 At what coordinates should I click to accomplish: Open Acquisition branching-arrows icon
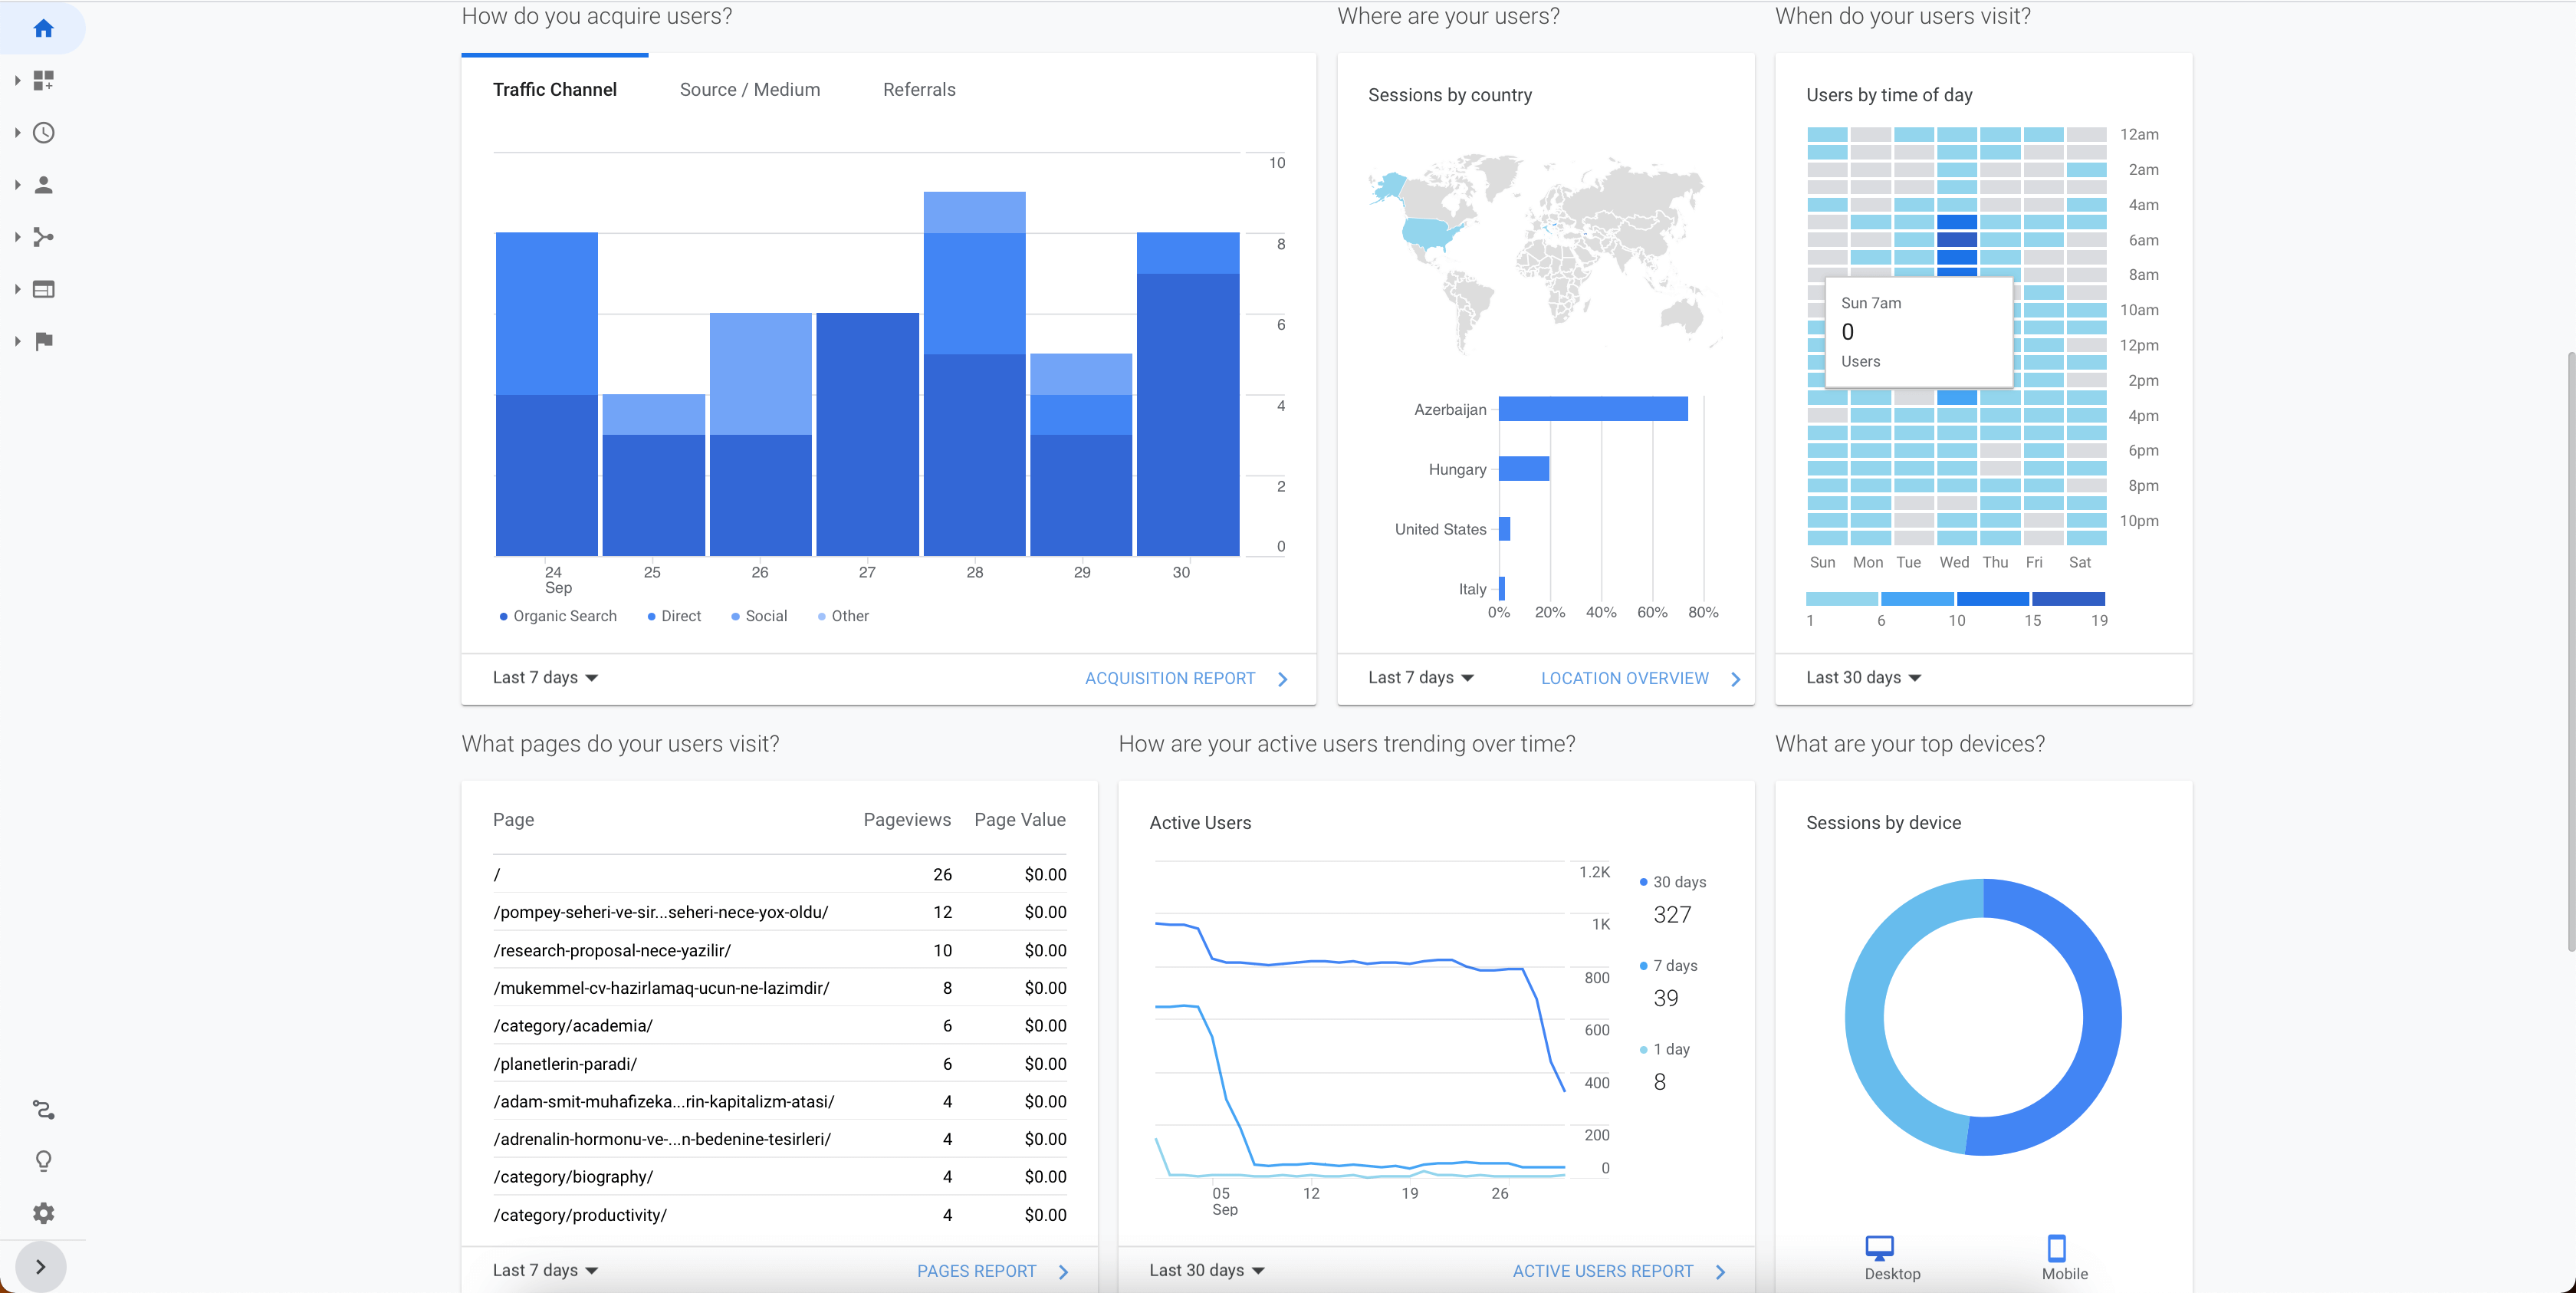click(43, 237)
